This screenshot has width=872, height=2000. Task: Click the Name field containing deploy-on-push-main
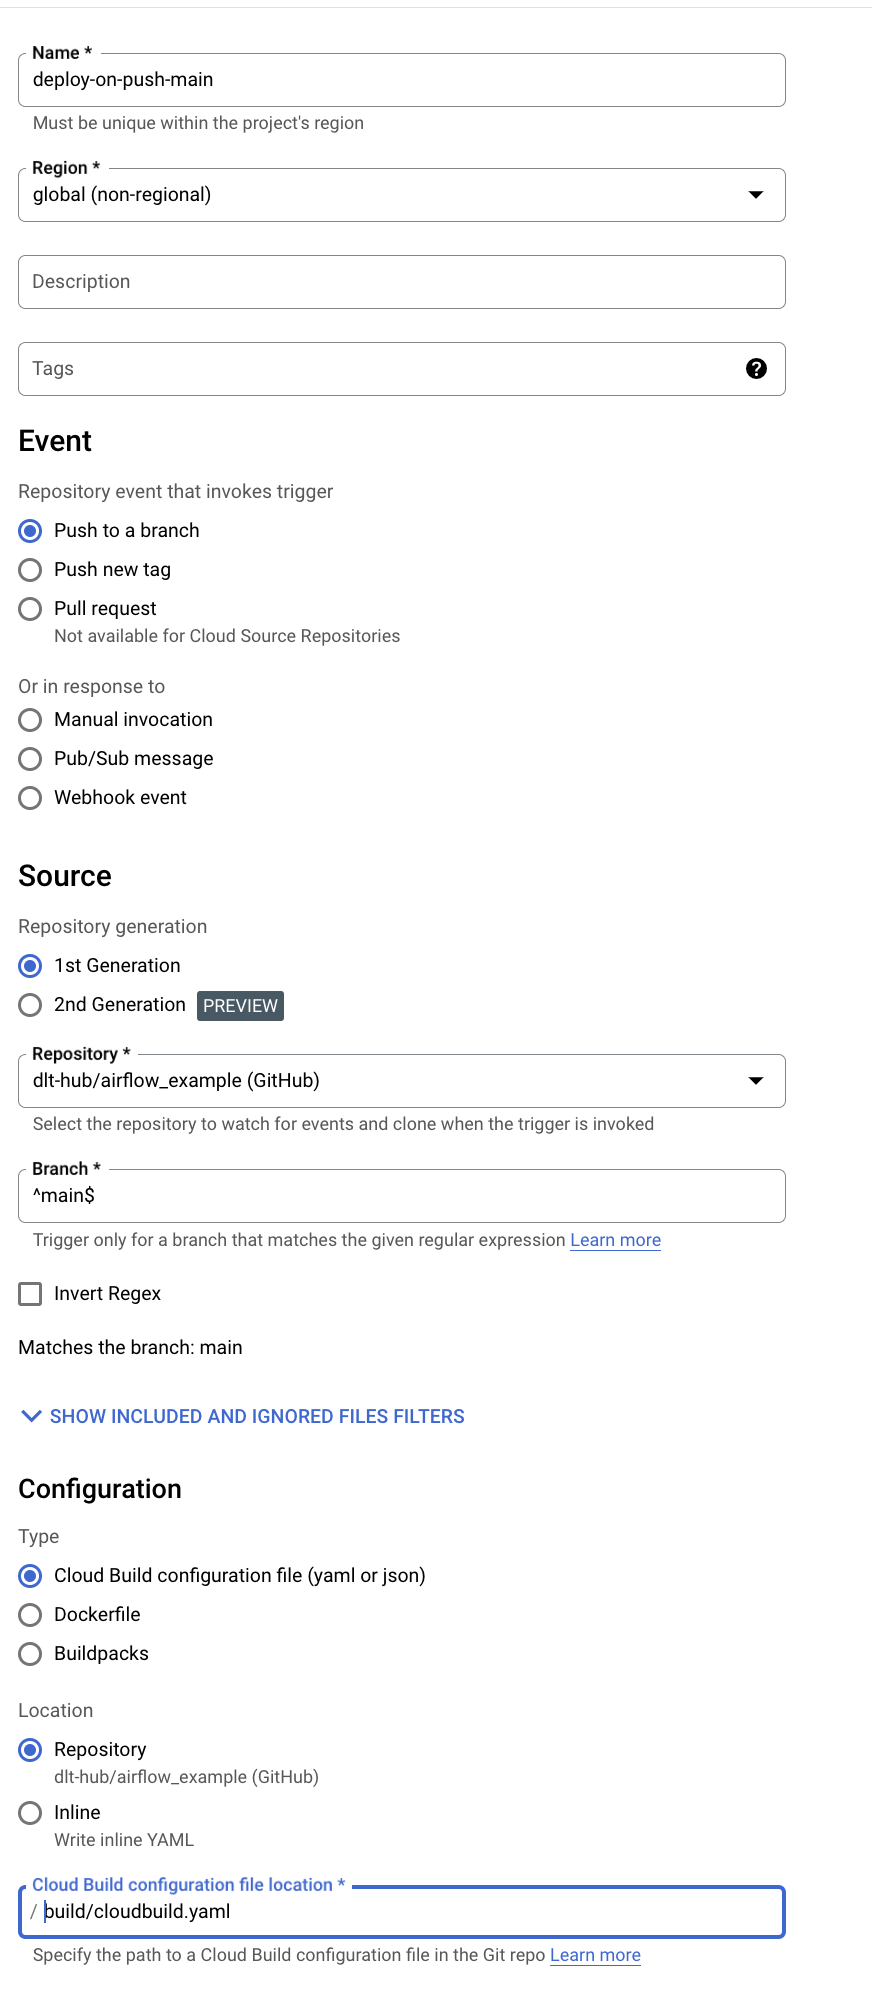tap(401, 80)
